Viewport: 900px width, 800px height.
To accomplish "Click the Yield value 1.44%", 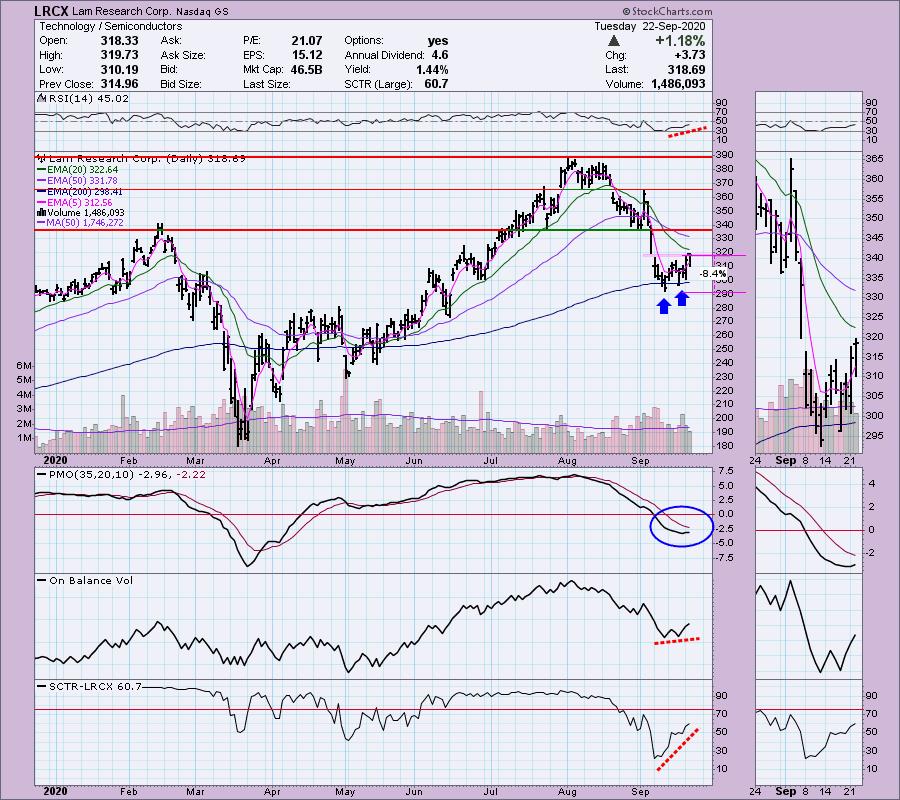I will click(x=432, y=69).
